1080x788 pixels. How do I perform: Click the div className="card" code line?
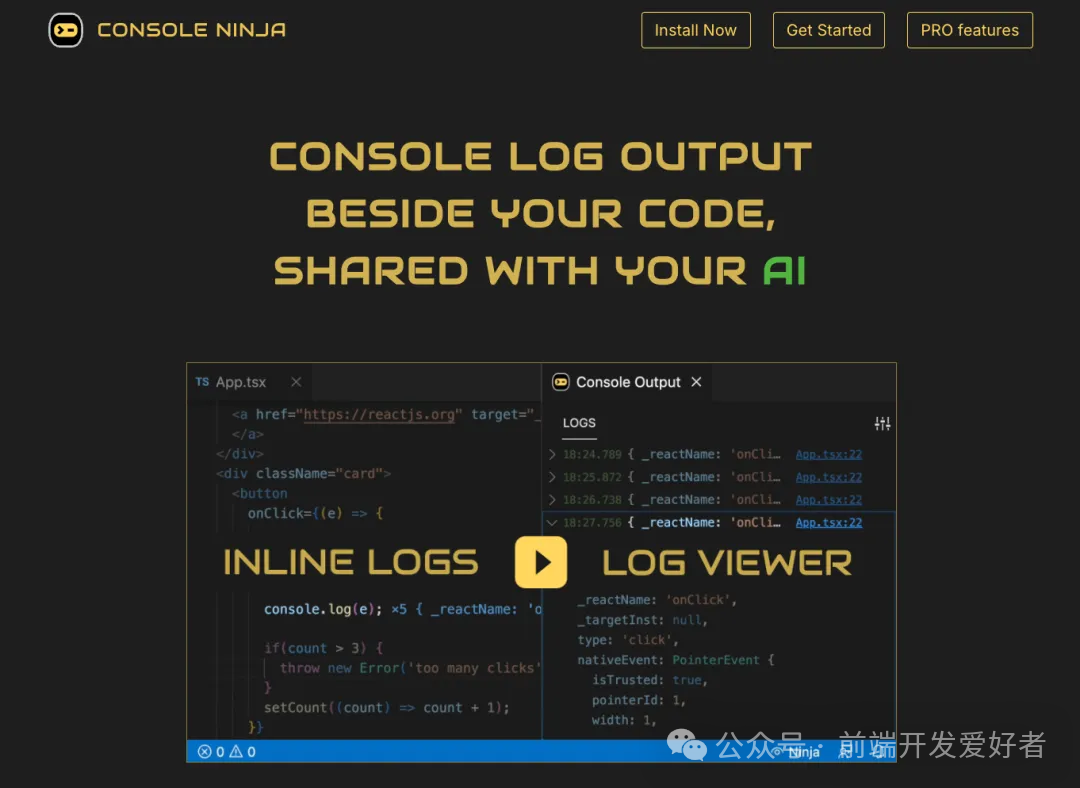(x=303, y=474)
